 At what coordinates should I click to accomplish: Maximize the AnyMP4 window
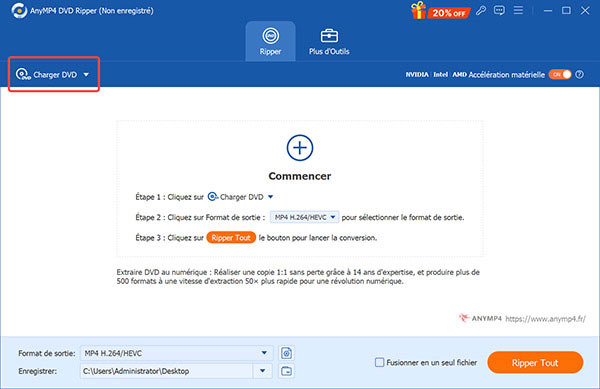coord(566,10)
